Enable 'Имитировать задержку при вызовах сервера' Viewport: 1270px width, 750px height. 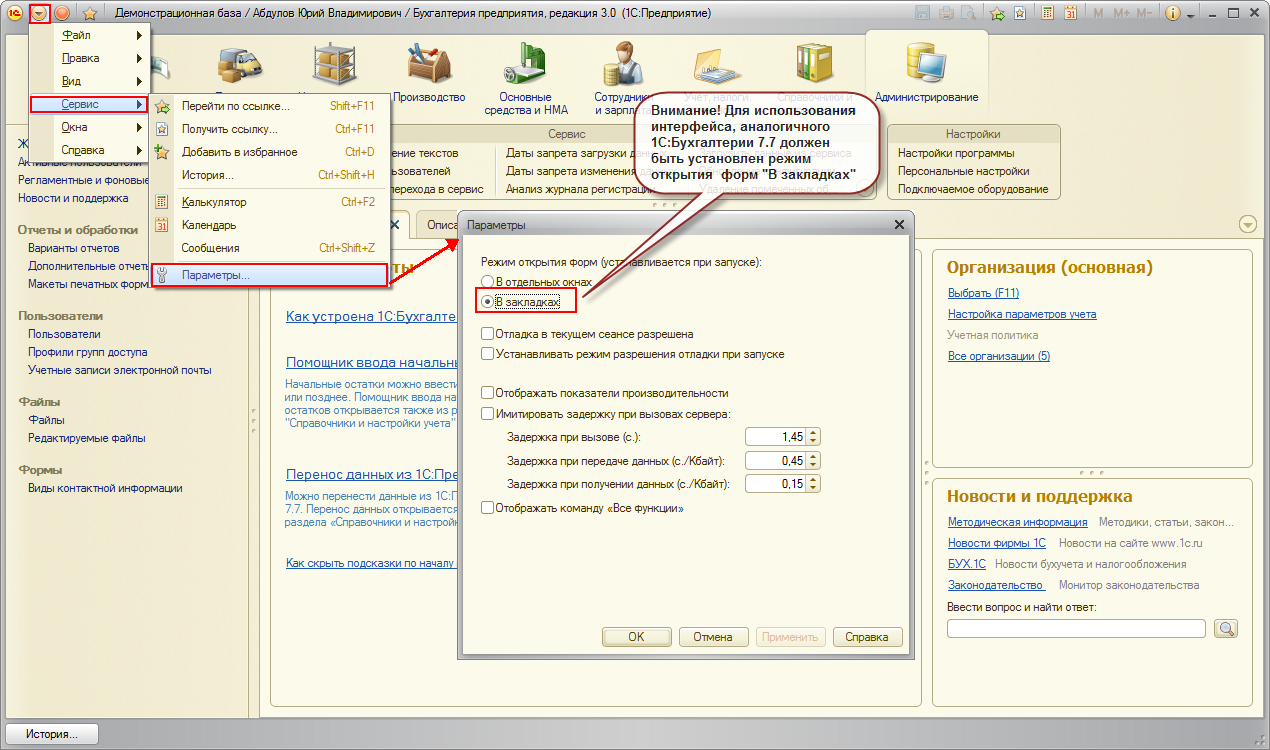pos(487,414)
